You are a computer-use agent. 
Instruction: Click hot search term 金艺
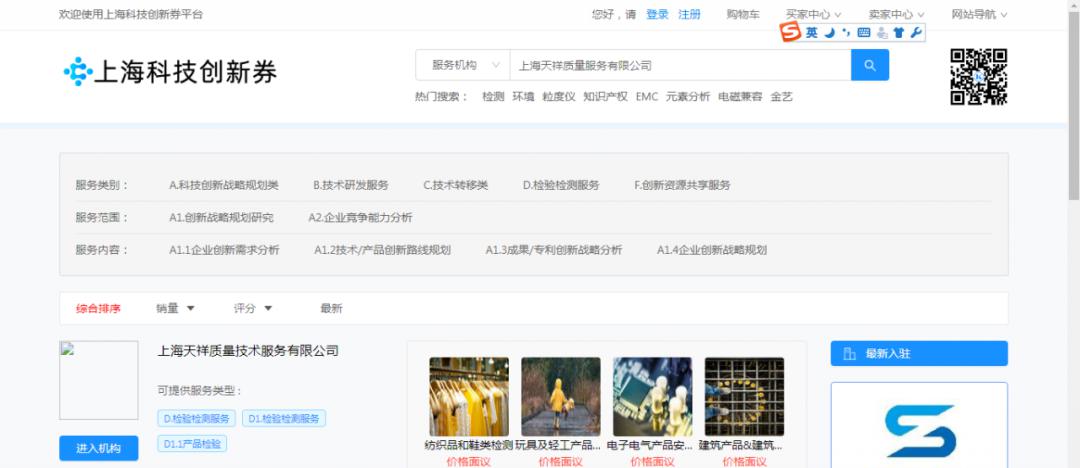(782, 96)
